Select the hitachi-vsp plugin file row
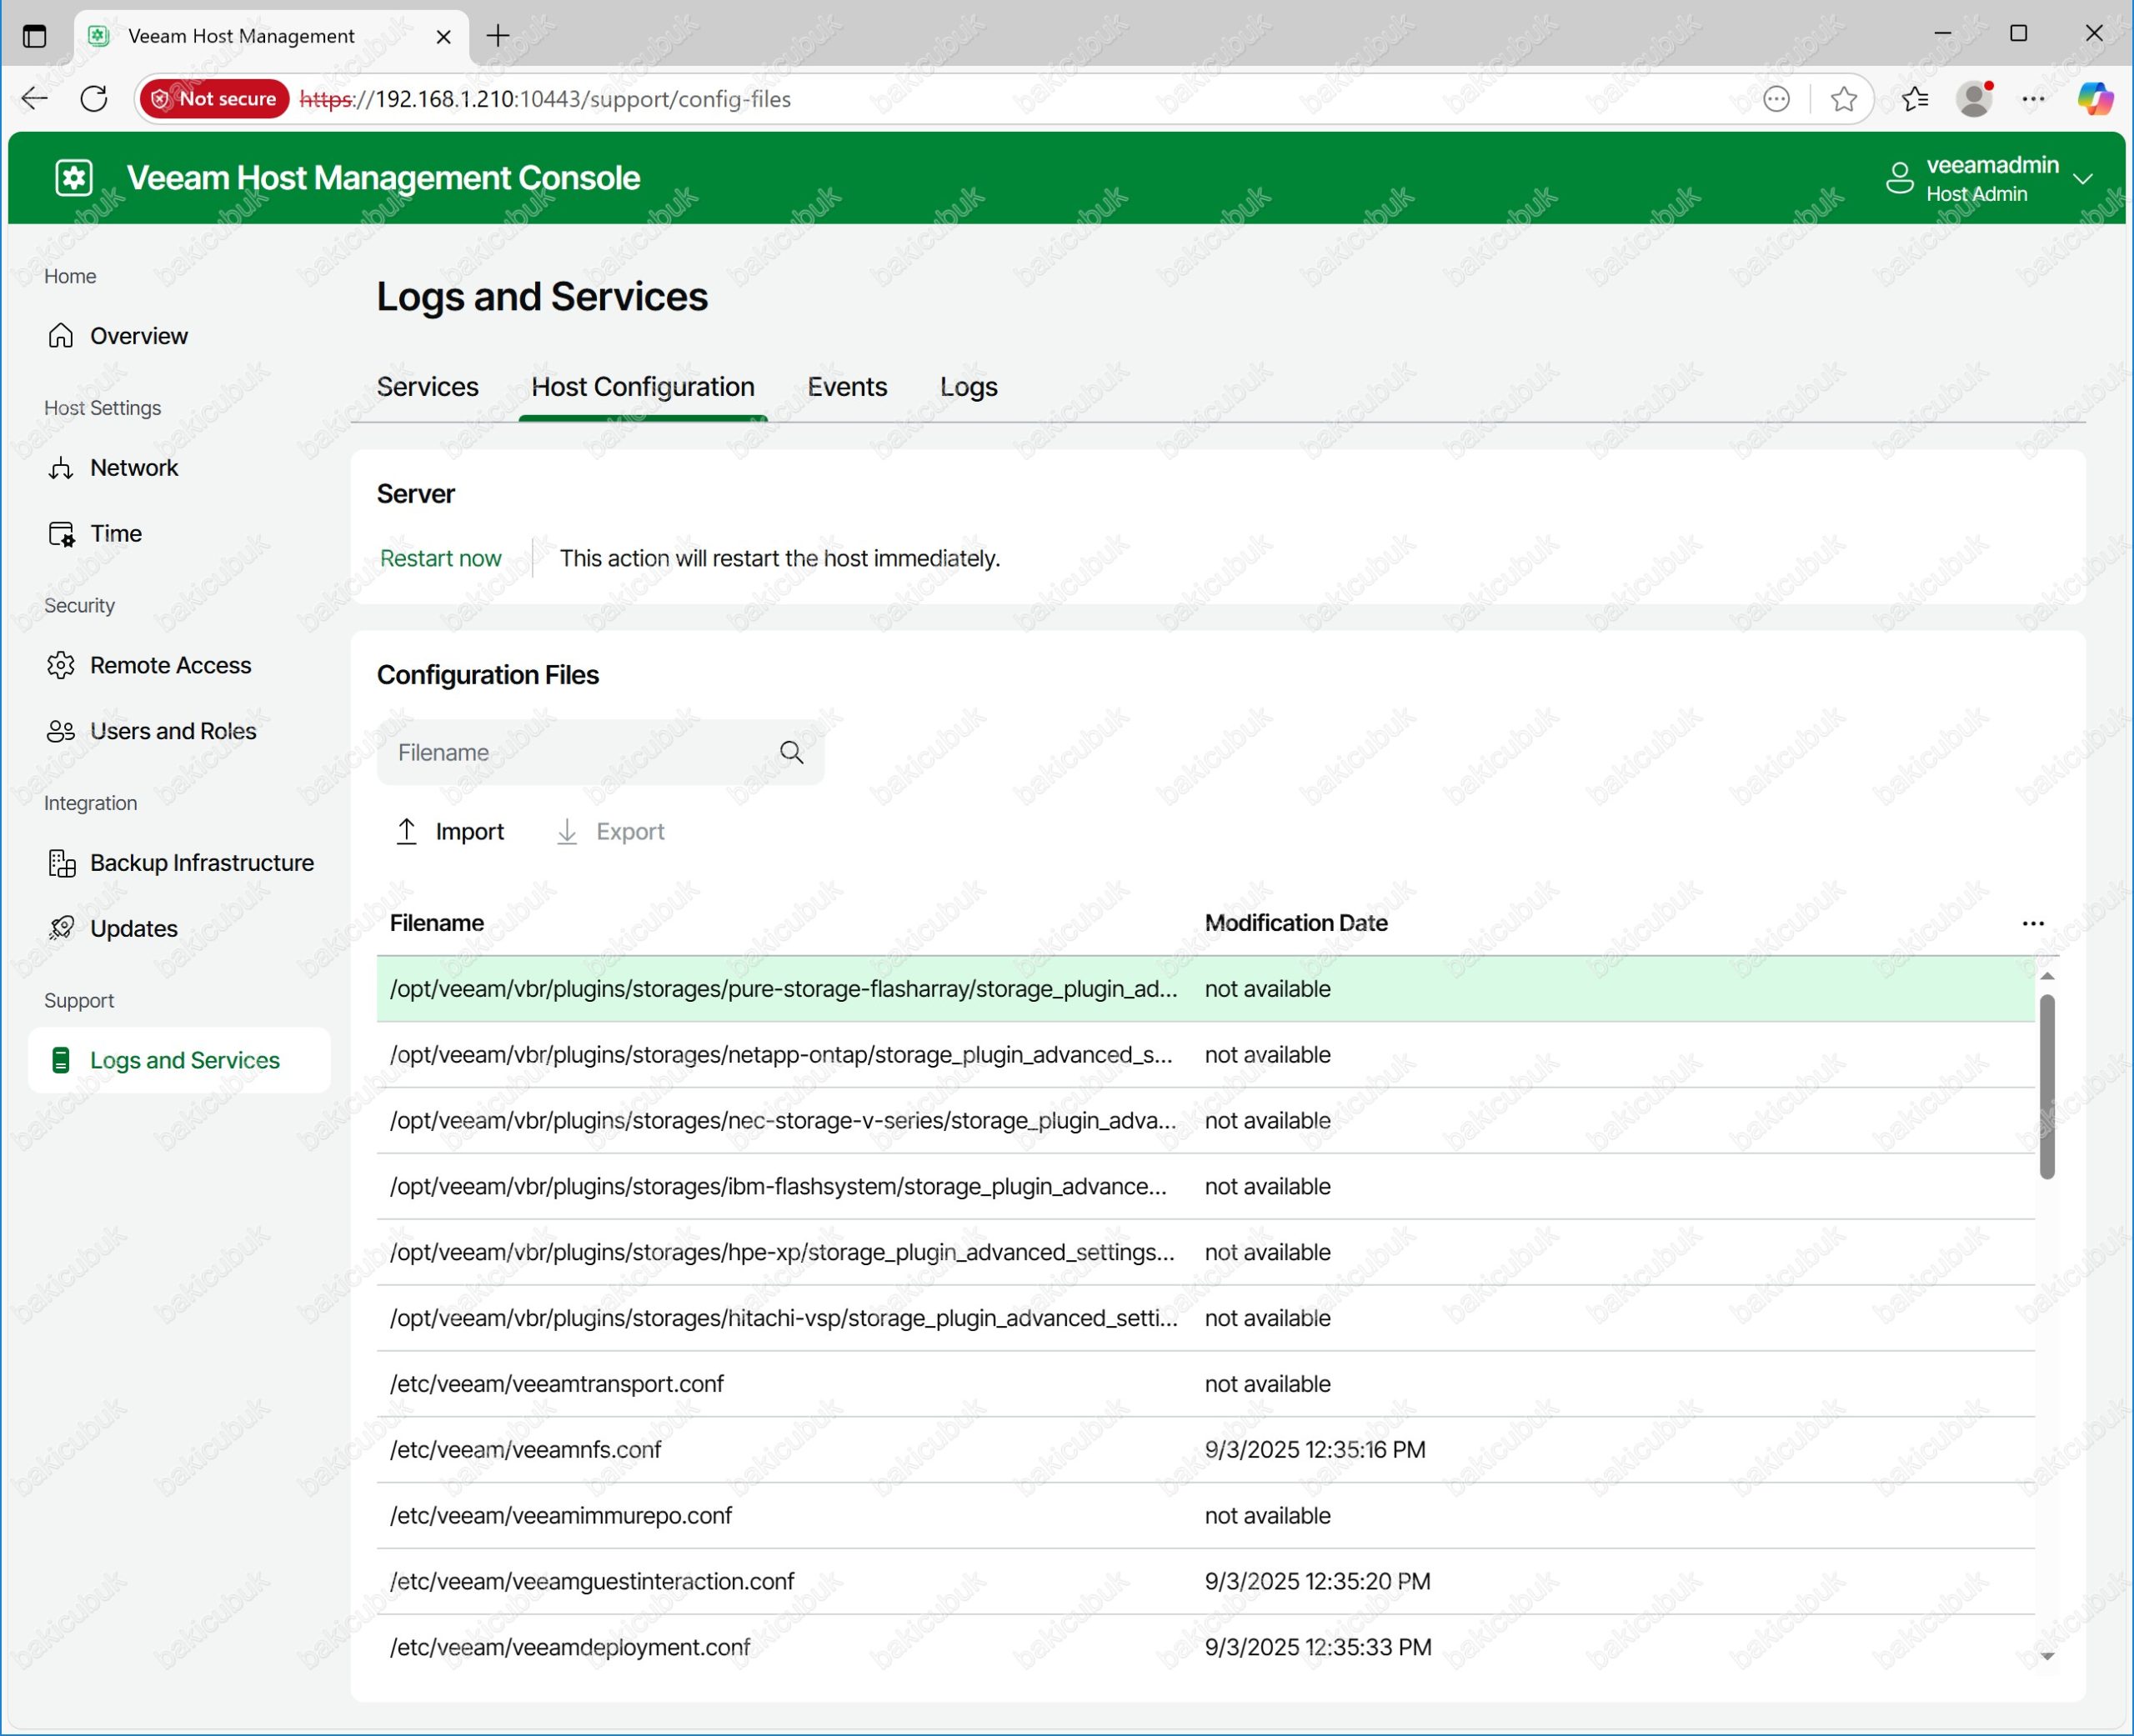 [1205, 1318]
